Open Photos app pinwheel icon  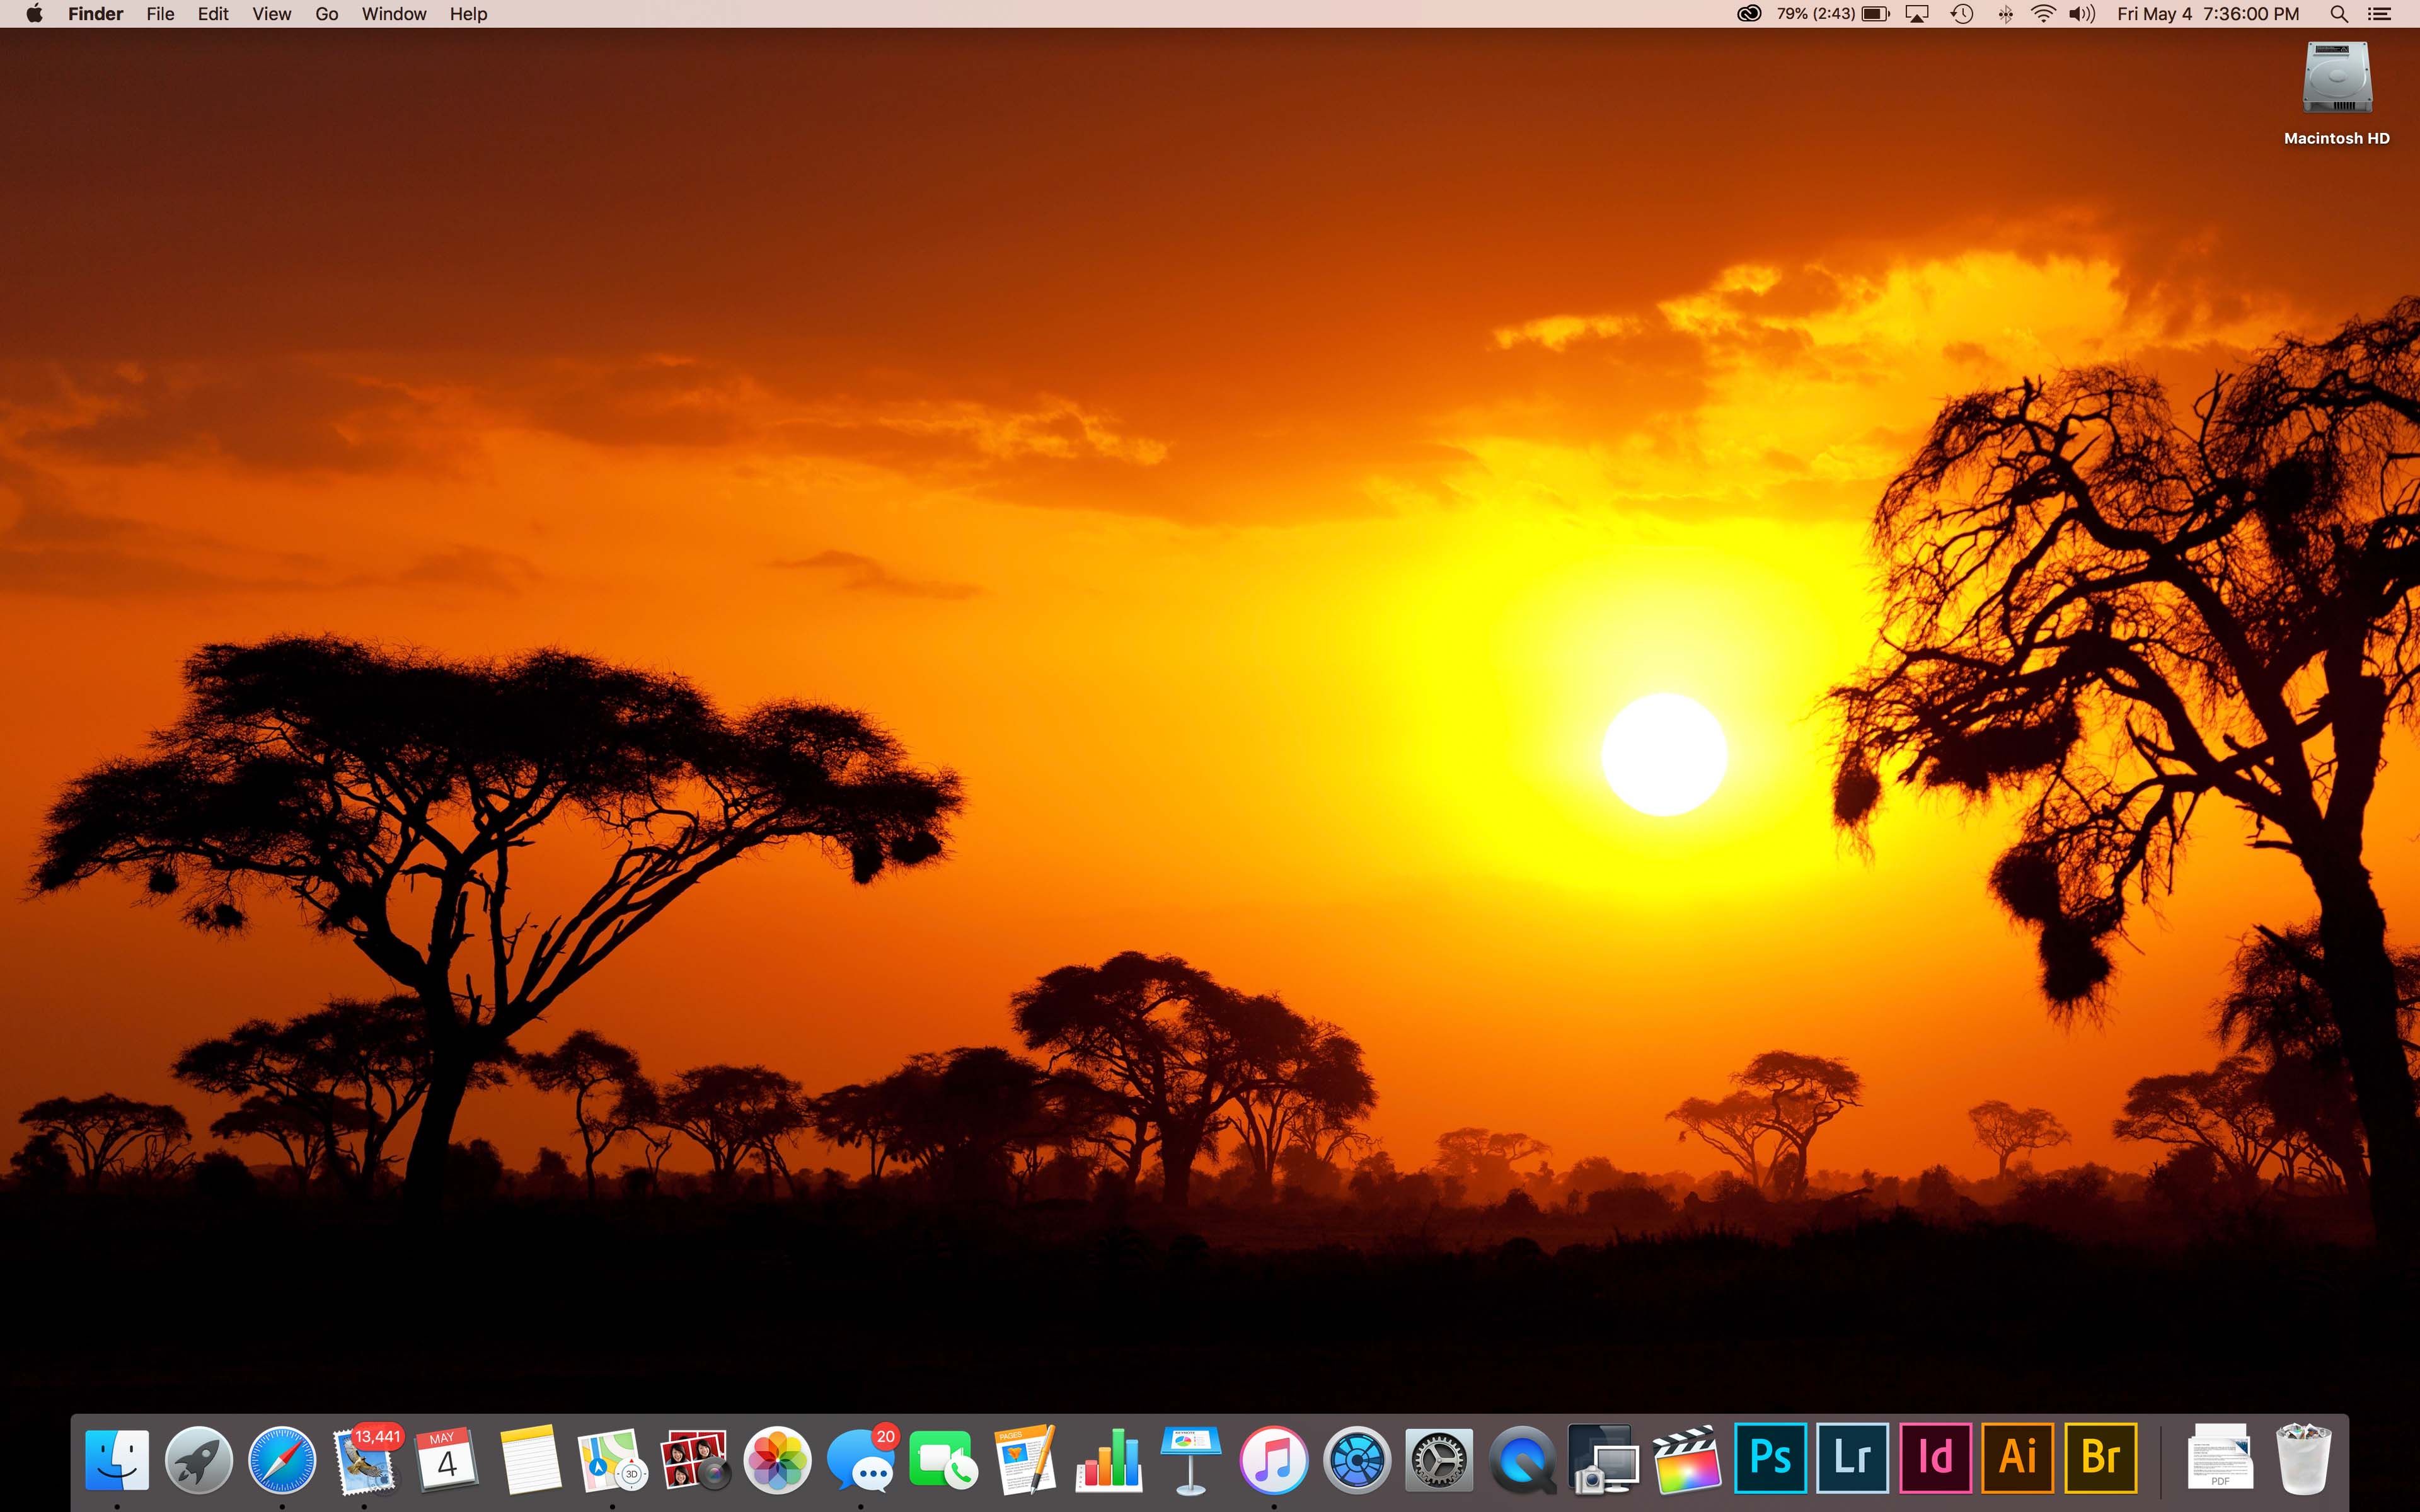click(778, 1459)
